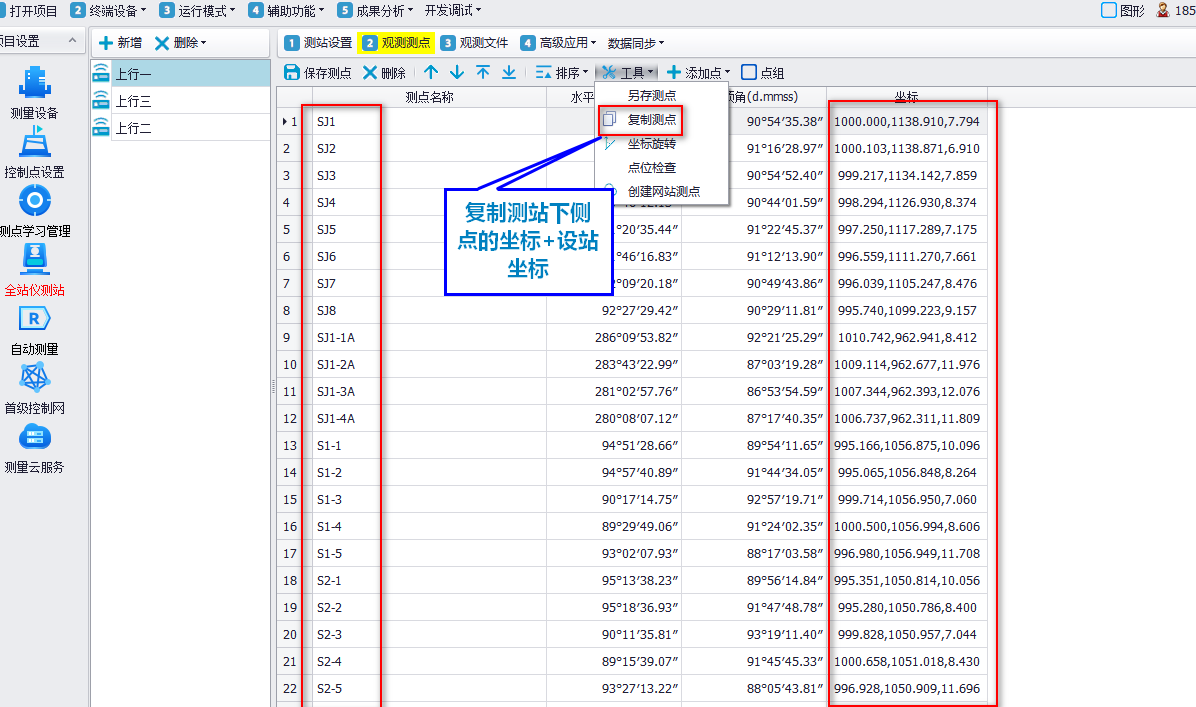
Task: Open the 测量设备 sidebar icon
Action: pyautogui.click(x=34, y=85)
